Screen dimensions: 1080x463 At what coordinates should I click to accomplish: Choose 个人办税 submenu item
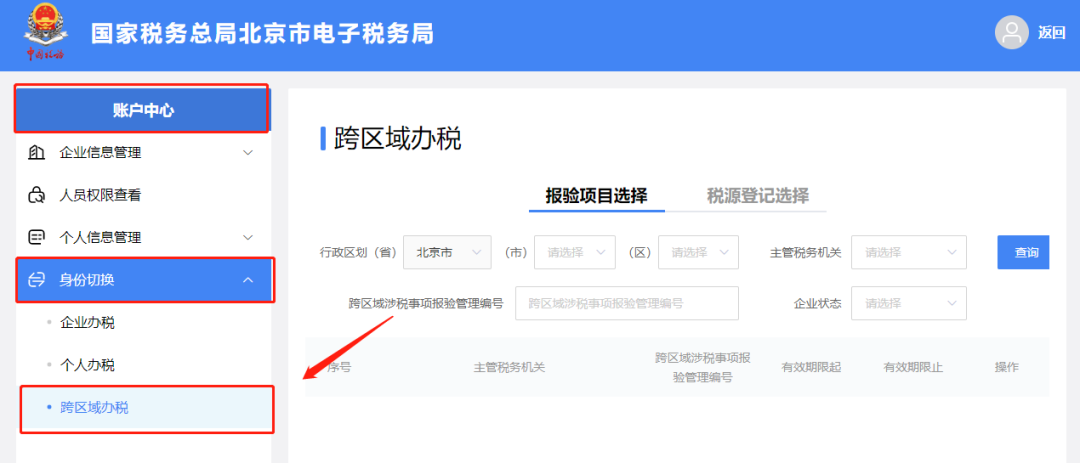(x=87, y=365)
